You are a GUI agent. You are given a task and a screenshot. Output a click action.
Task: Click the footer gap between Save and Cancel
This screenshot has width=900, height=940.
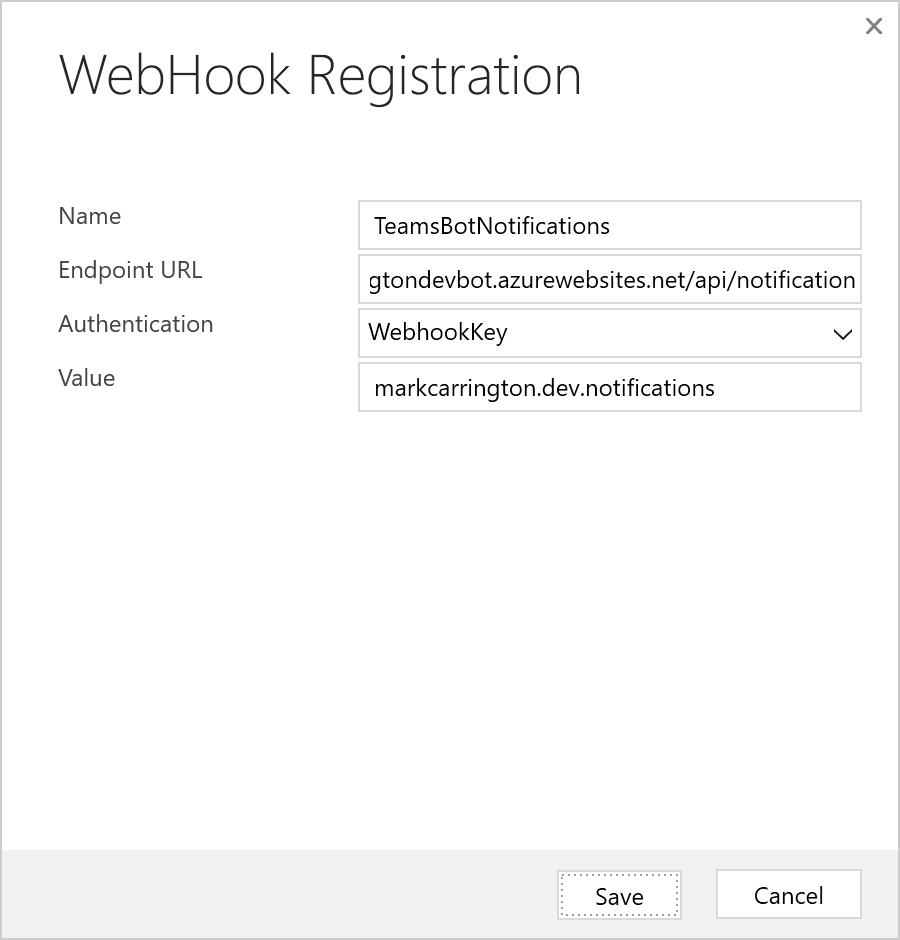tap(699, 895)
